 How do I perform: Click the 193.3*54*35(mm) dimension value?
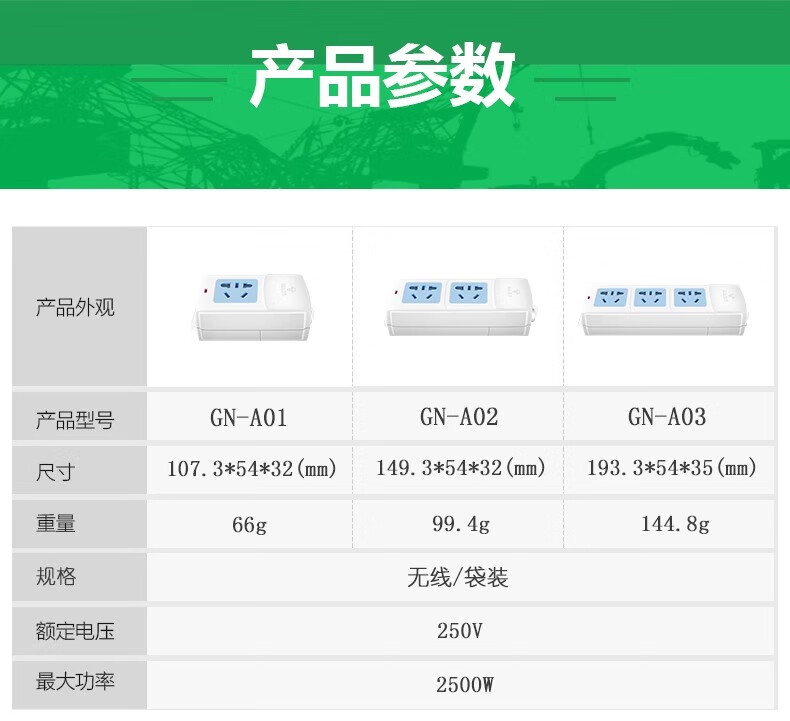click(670, 468)
